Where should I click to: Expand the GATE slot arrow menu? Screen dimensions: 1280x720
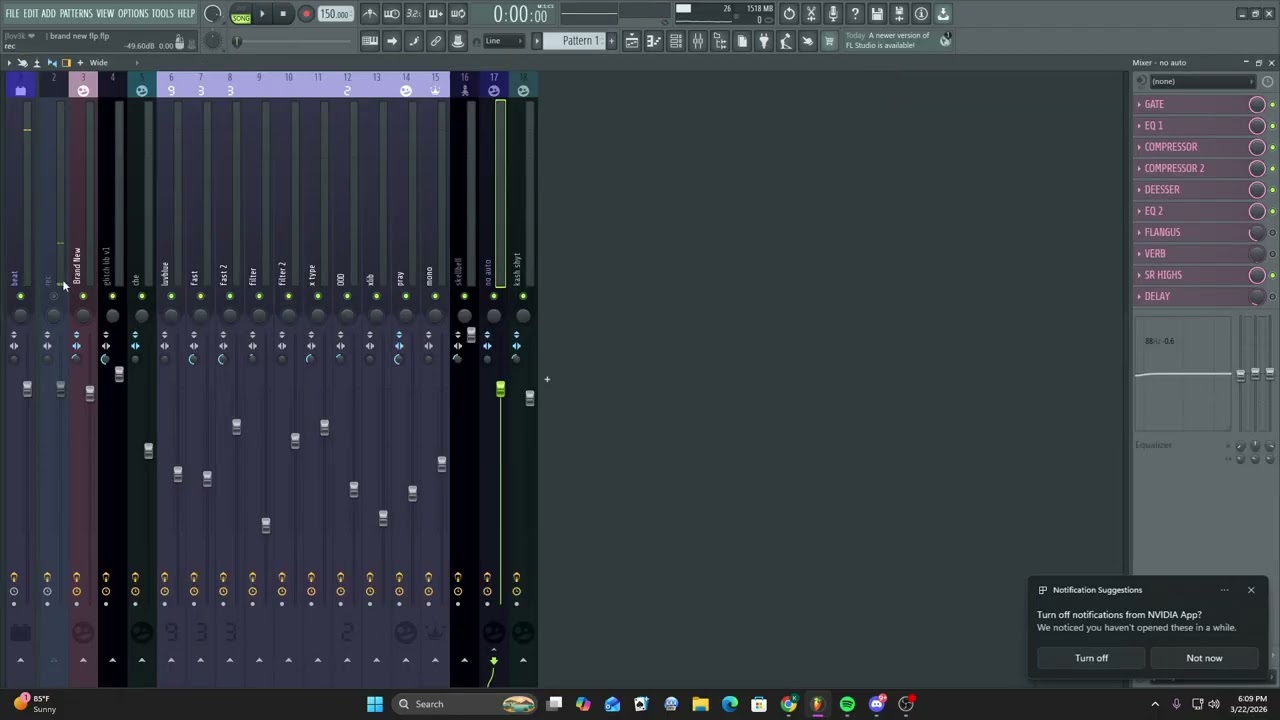point(1139,105)
